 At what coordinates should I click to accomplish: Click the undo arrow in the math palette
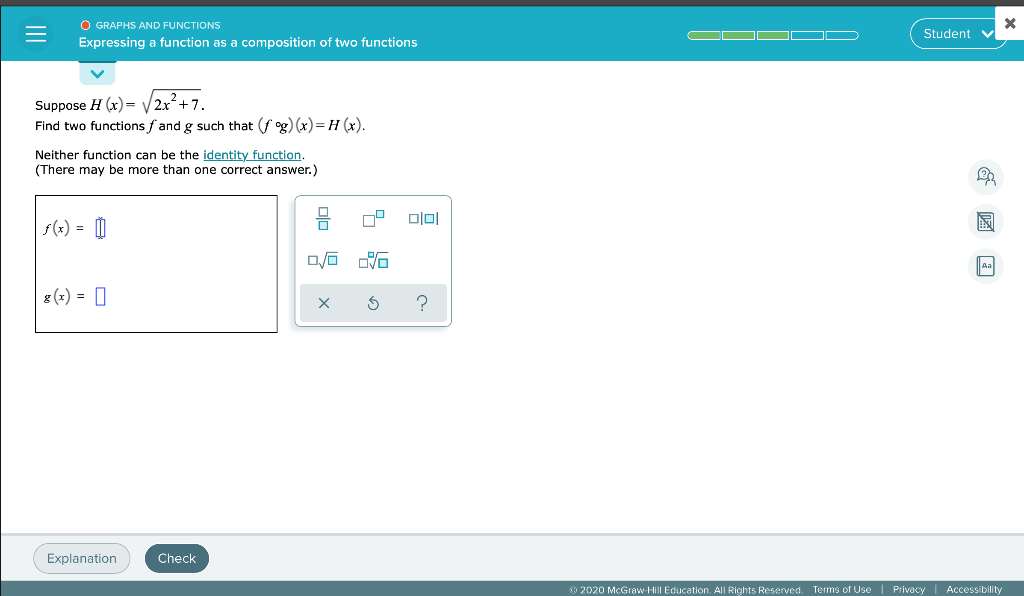(x=373, y=302)
